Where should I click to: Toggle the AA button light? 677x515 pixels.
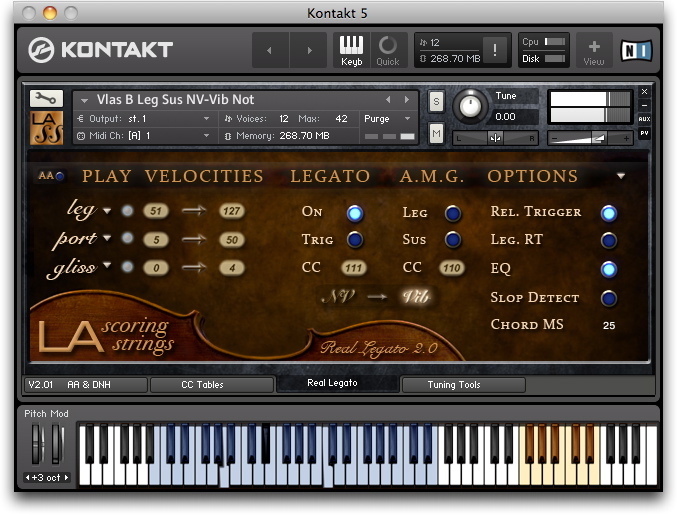[x=60, y=176]
